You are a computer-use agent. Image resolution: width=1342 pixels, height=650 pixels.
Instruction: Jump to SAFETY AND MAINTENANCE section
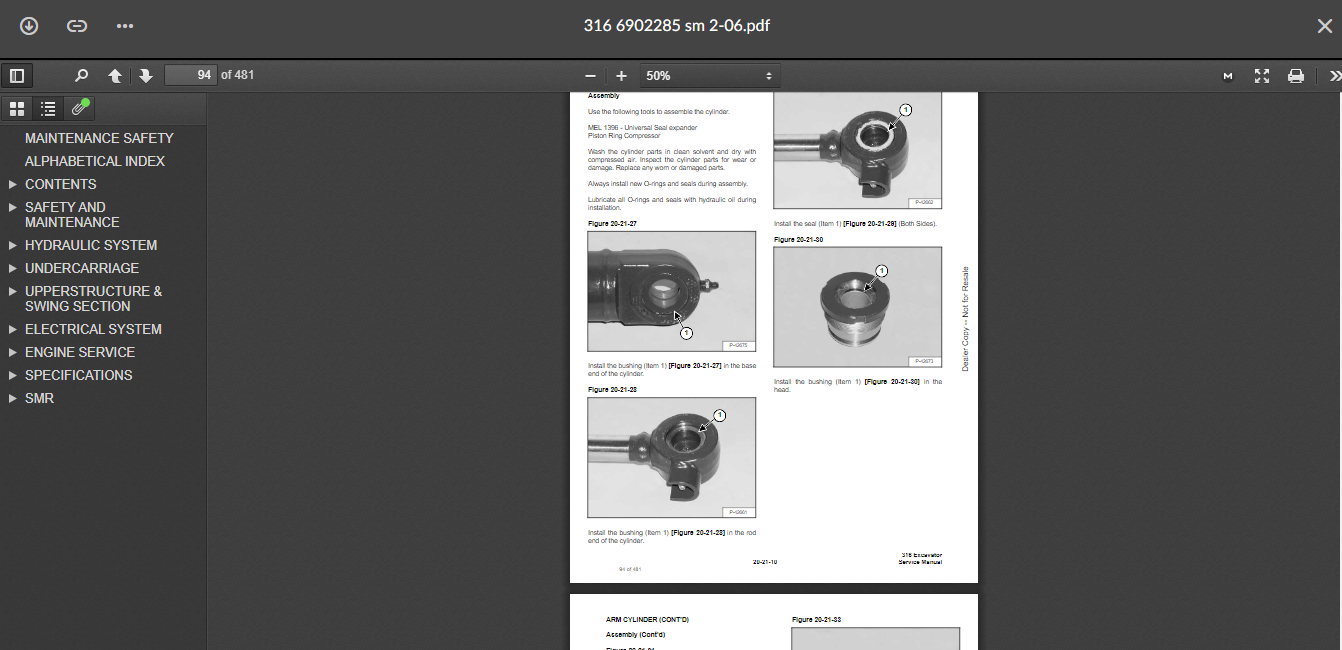pyautogui.click(x=72, y=214)
